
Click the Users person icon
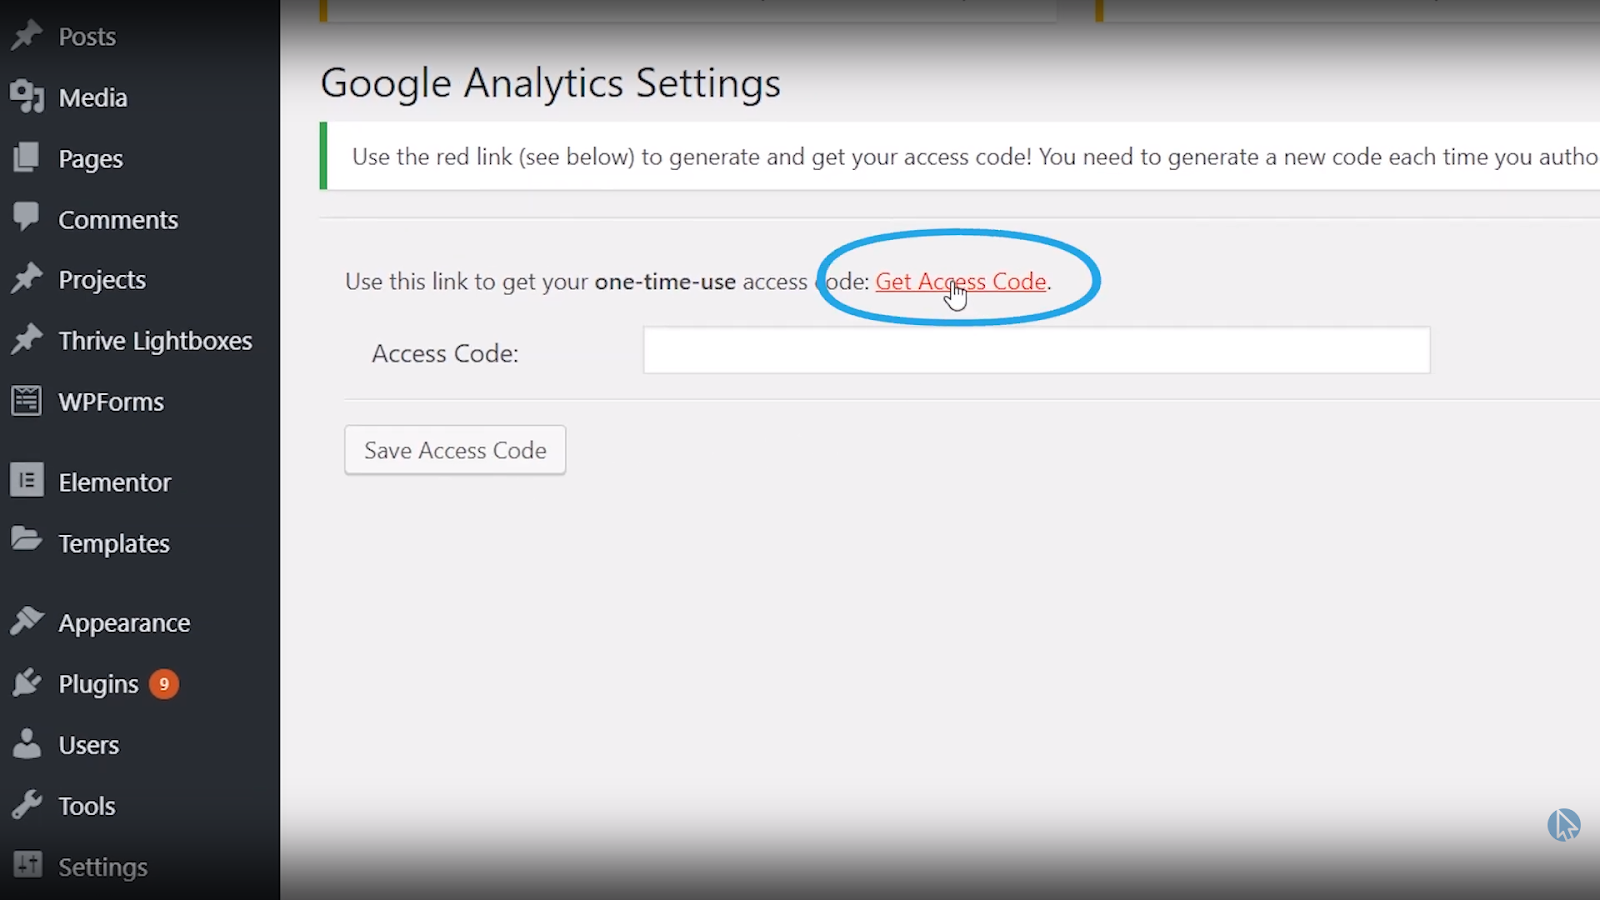(x=27, y=744)
